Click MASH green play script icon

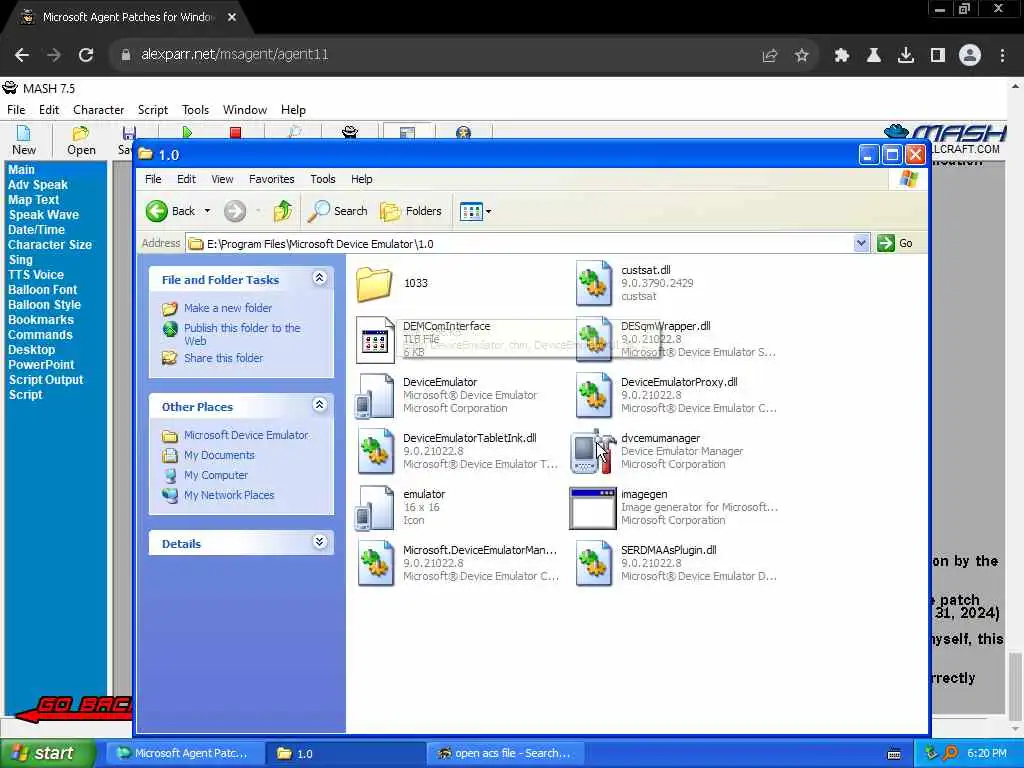coord(187,133)
